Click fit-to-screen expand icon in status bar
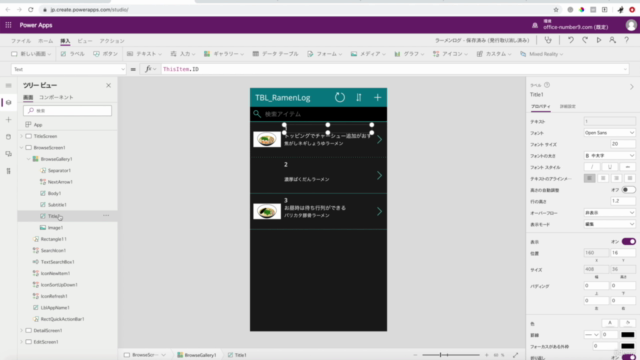Screen dimensions: 640x360 516,355
